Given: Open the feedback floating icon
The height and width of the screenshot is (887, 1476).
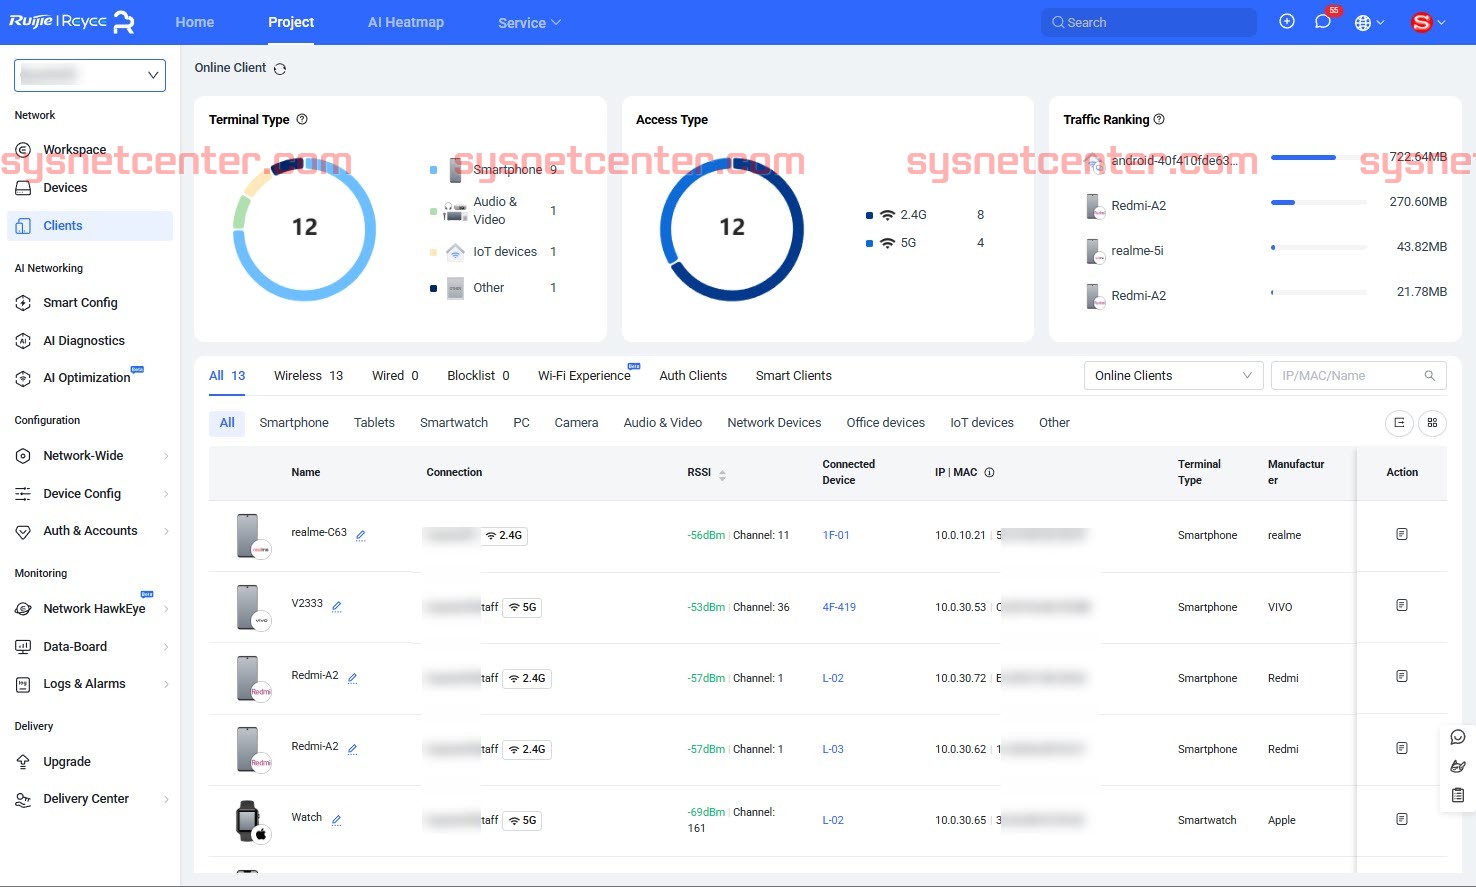Looking at the screenshot, I should click(1457, 766).
